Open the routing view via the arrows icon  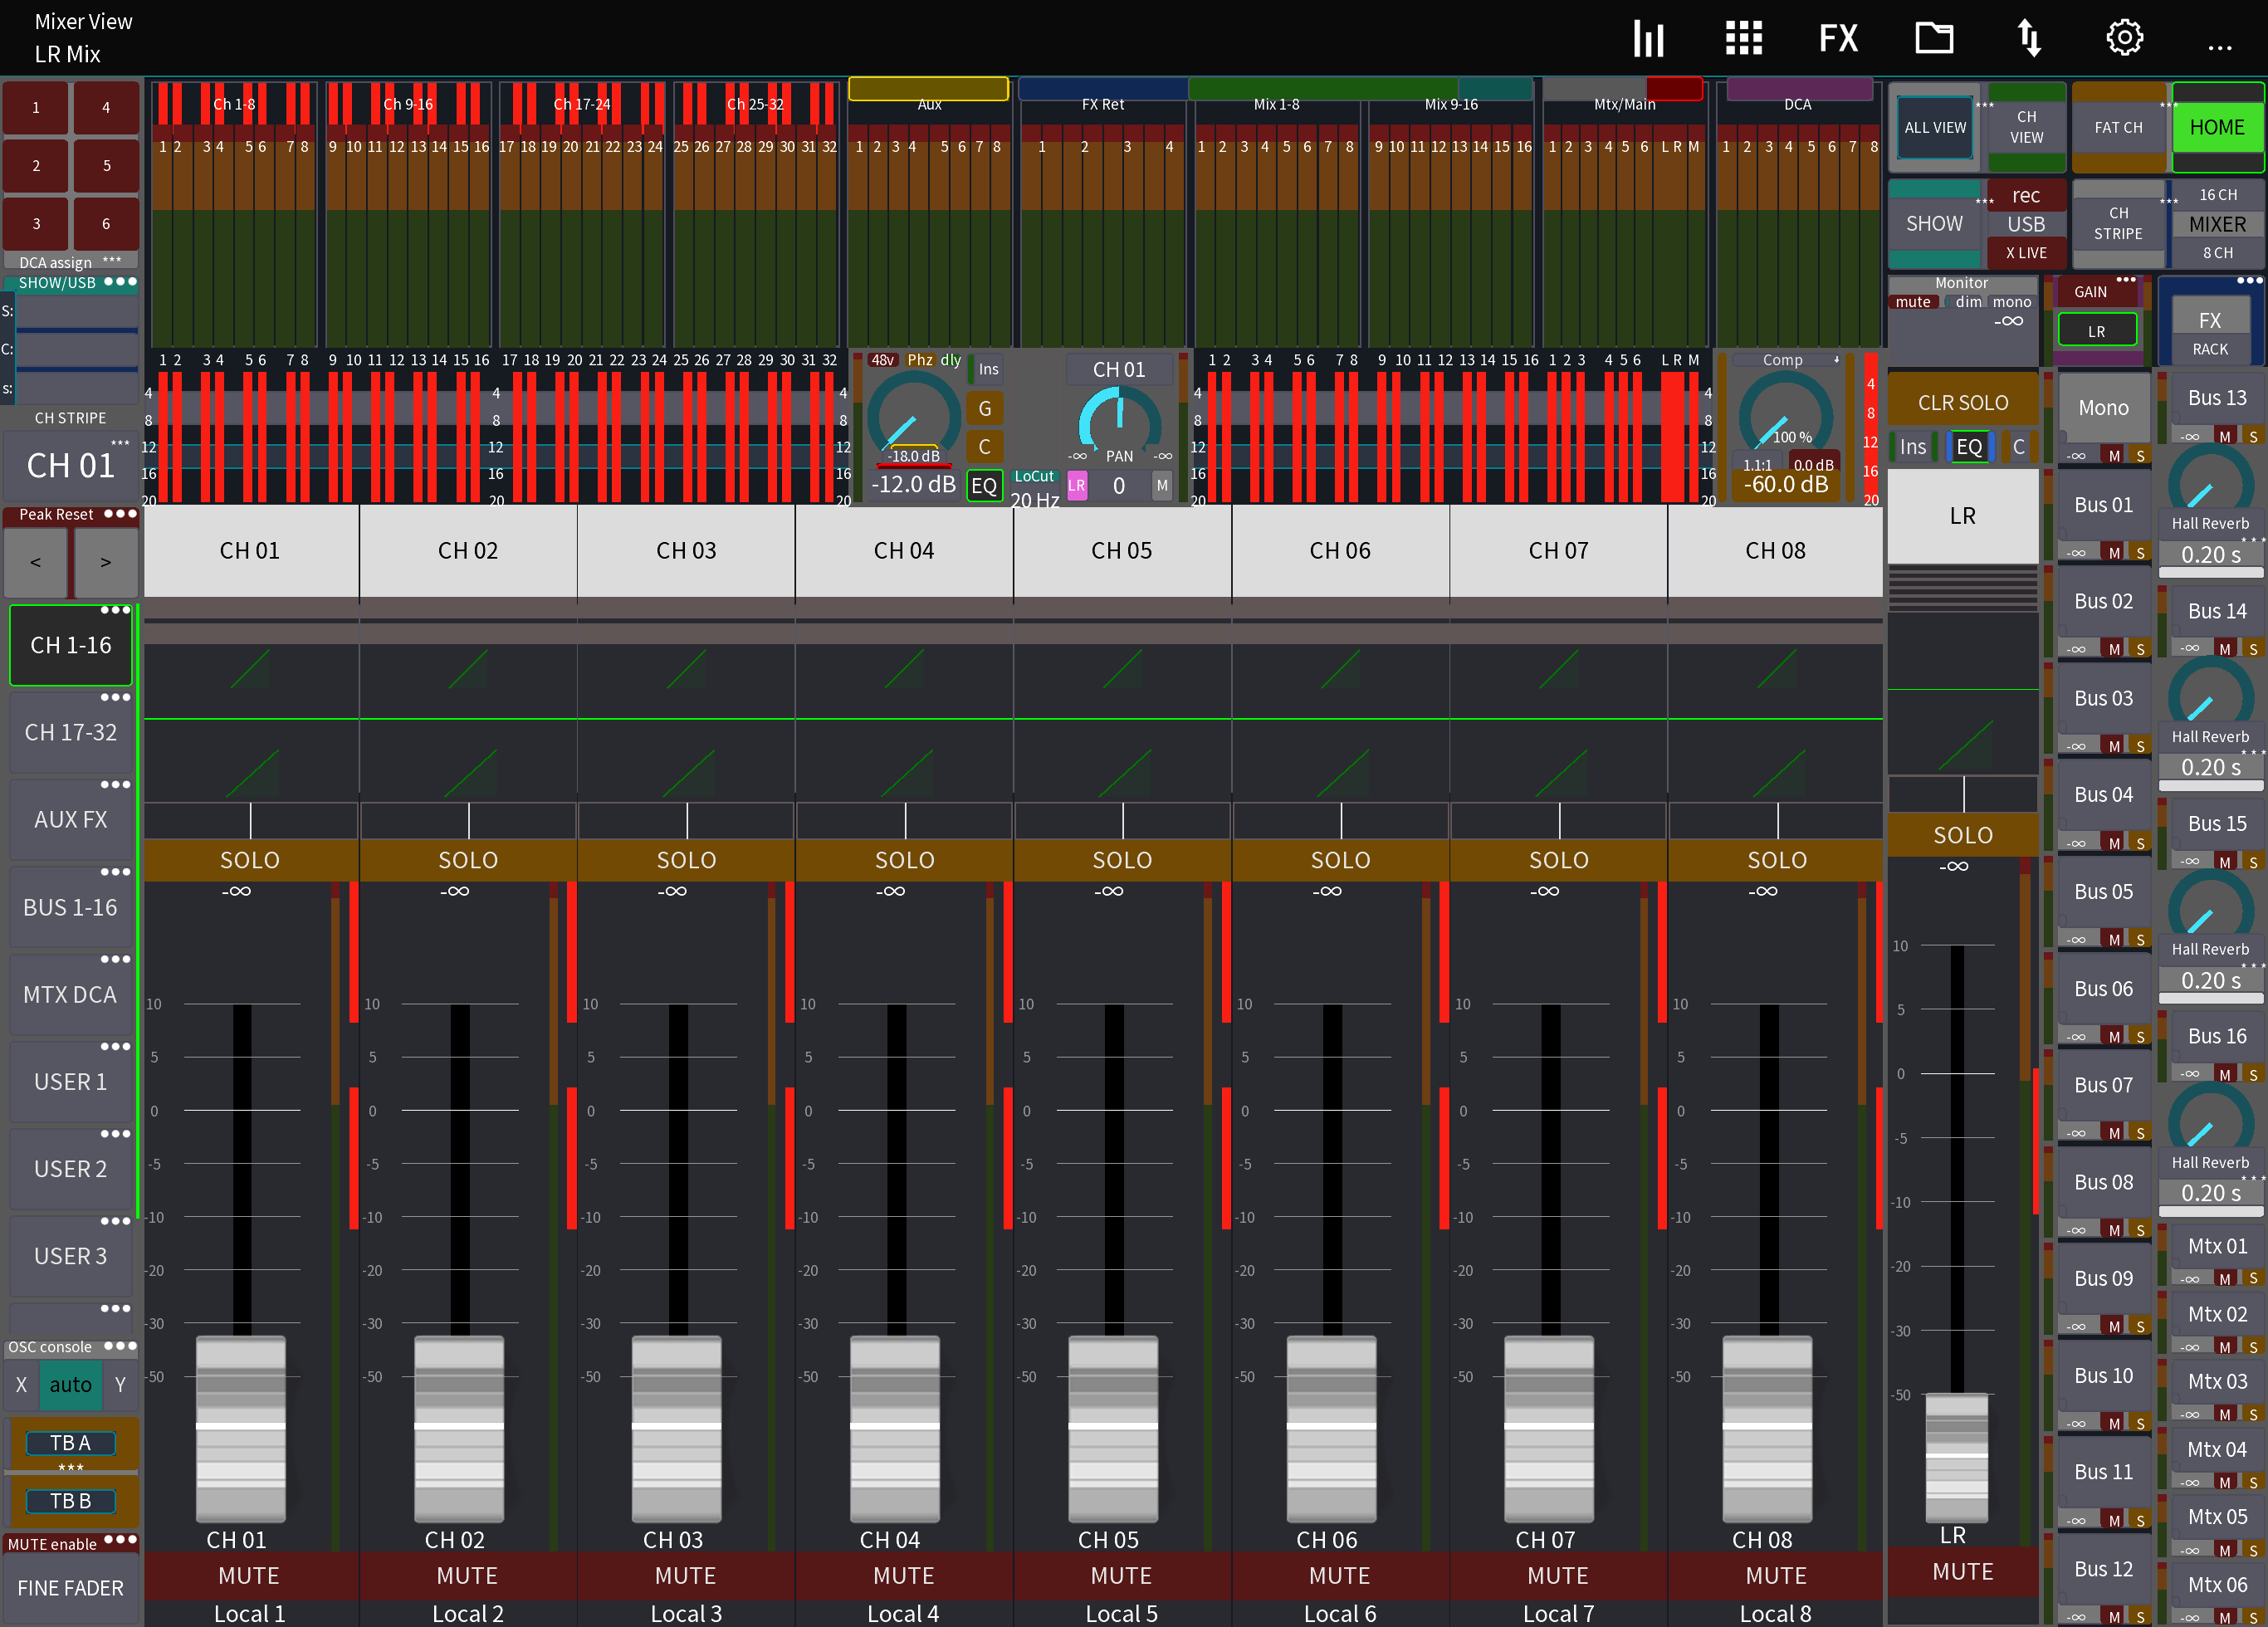click(x=2029, y=37)
